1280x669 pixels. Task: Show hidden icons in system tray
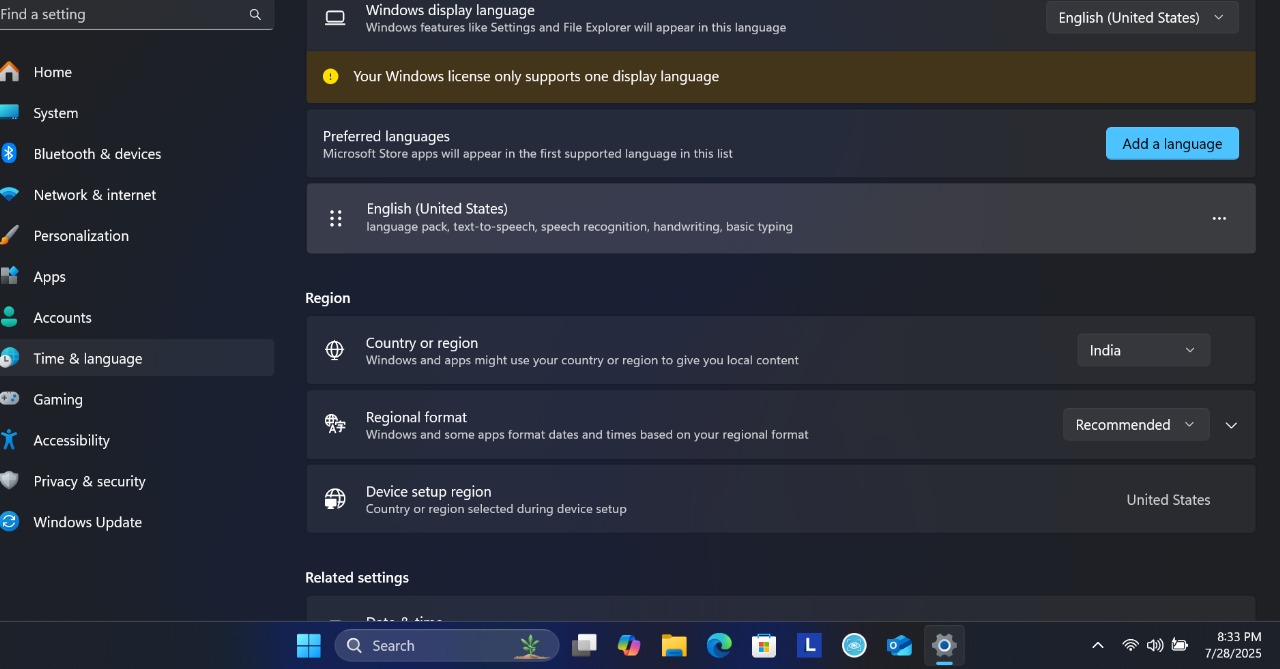[x=1097, y=645]
